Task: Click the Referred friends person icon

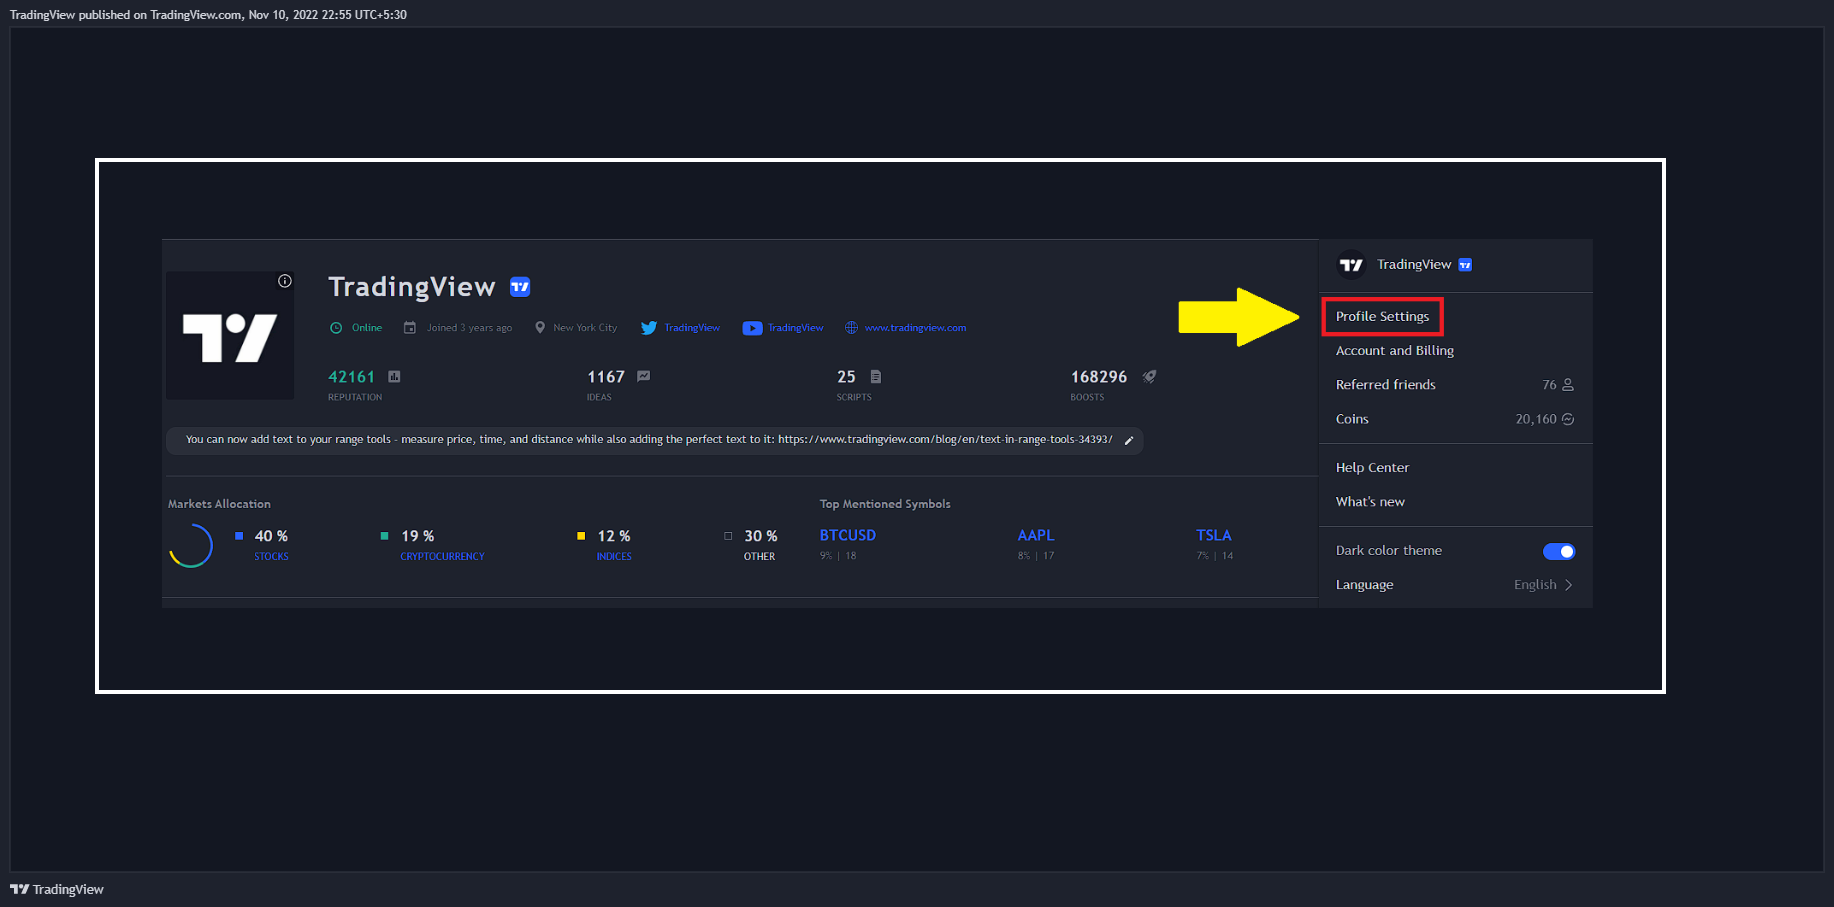Action: click(1568, 385)
